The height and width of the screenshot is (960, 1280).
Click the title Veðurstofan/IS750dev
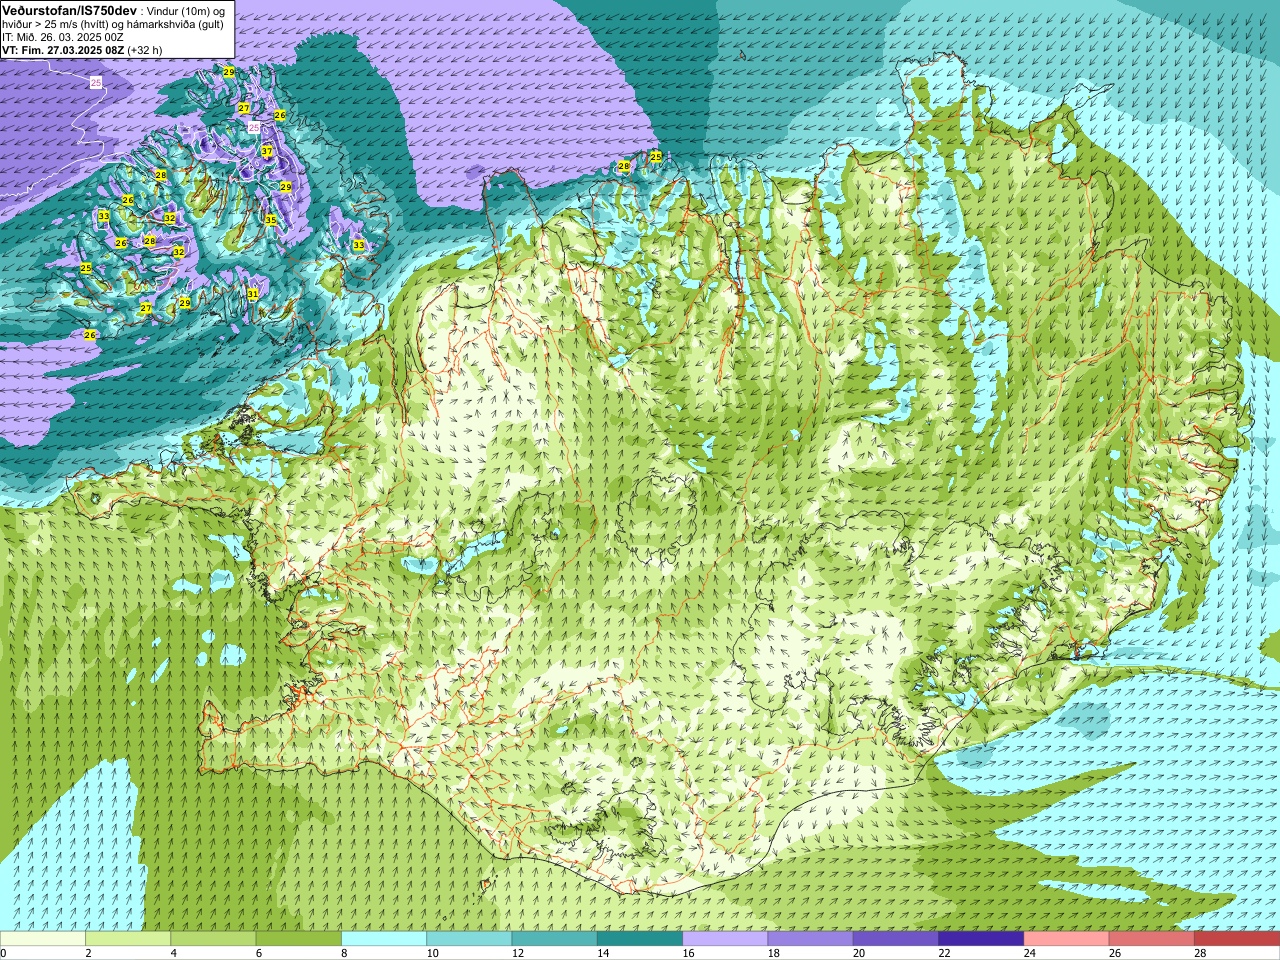pos(69,10)
